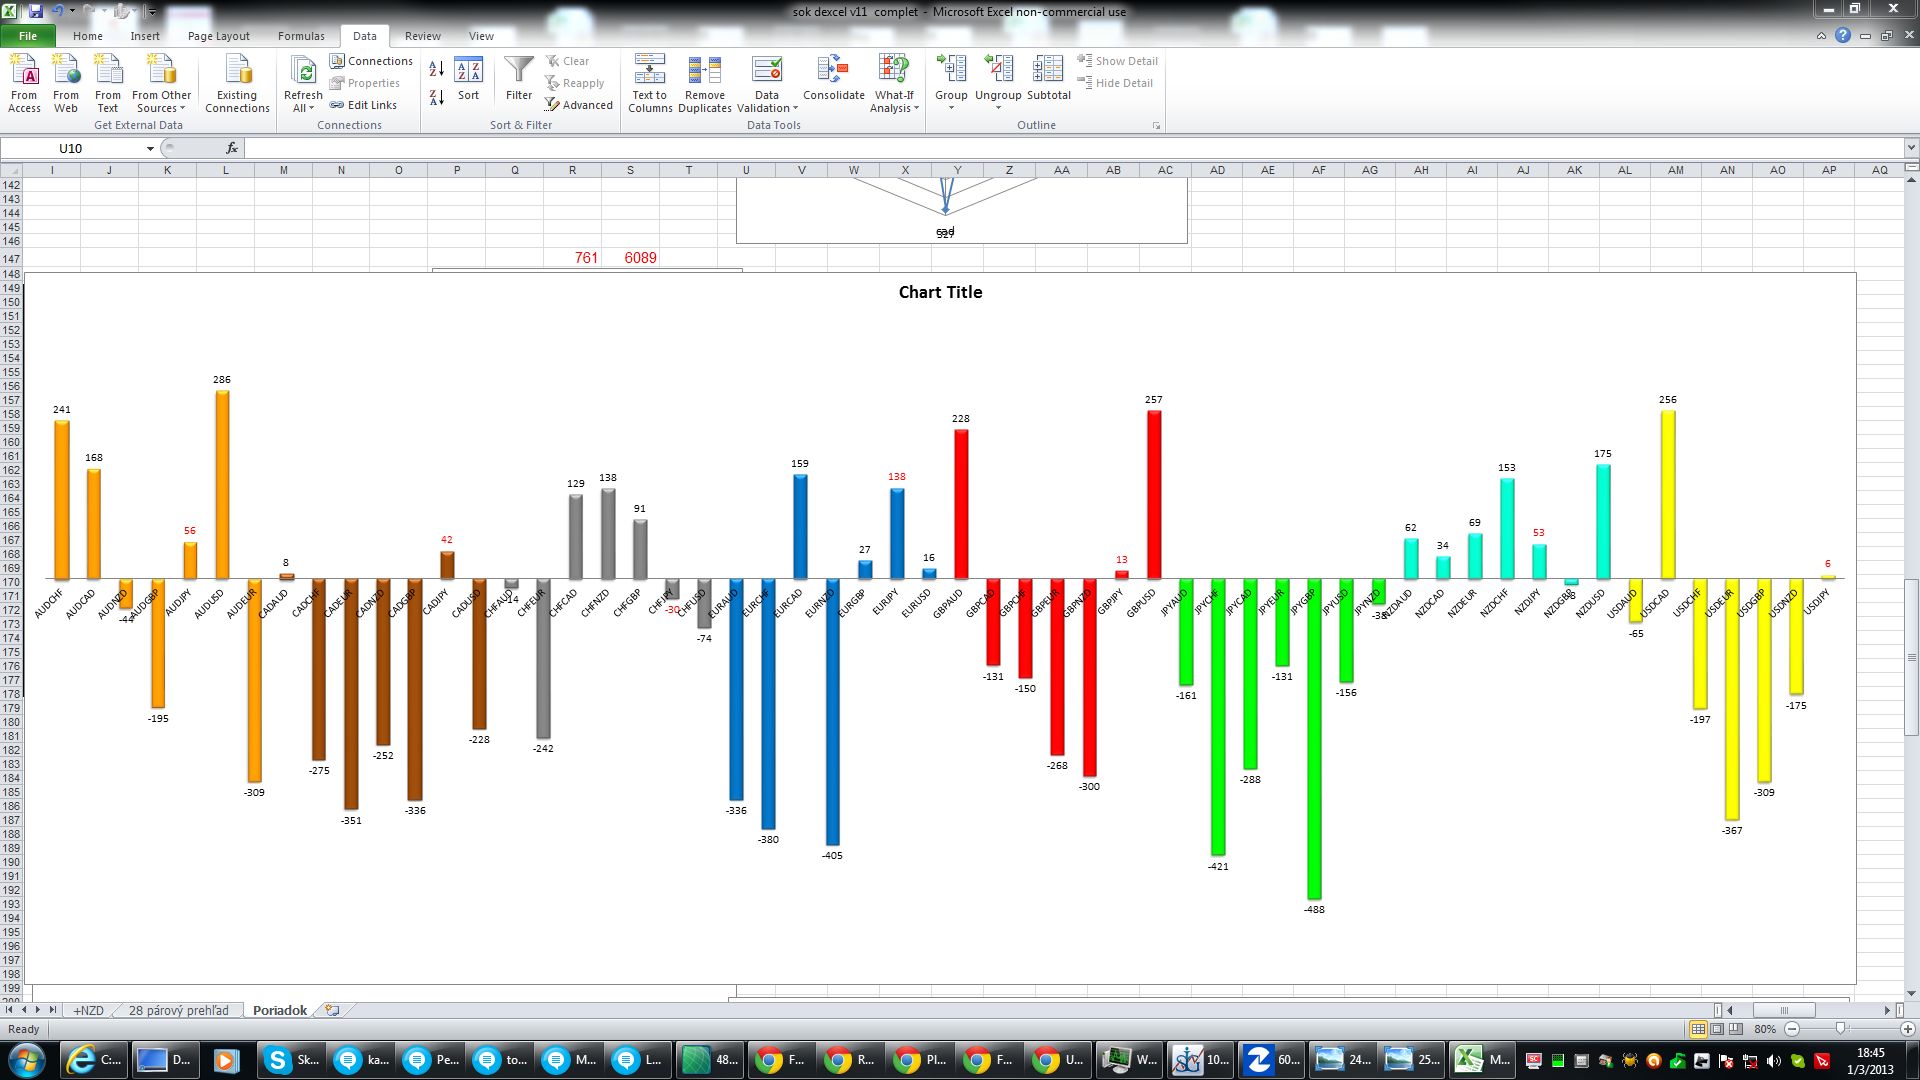Screen dimensions: 1920x1080
Task: Sort descending Z to A
Action: pyautogui.click(x=437, y=97)
